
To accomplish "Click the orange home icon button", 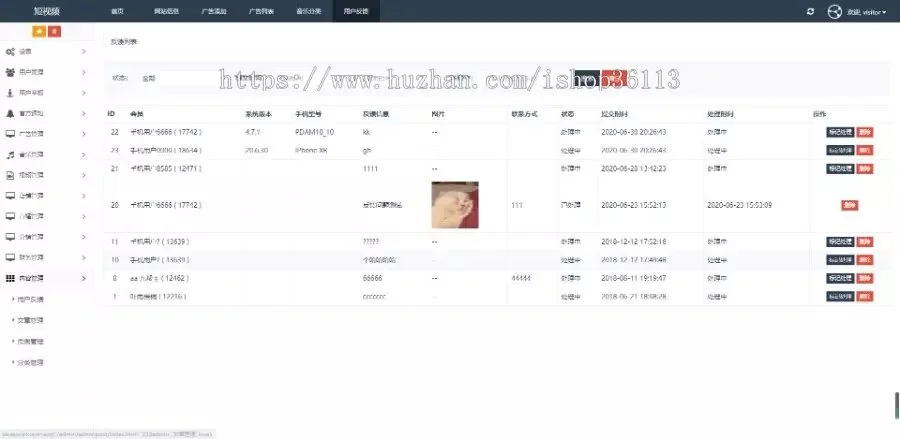I will tap(38, 32).
